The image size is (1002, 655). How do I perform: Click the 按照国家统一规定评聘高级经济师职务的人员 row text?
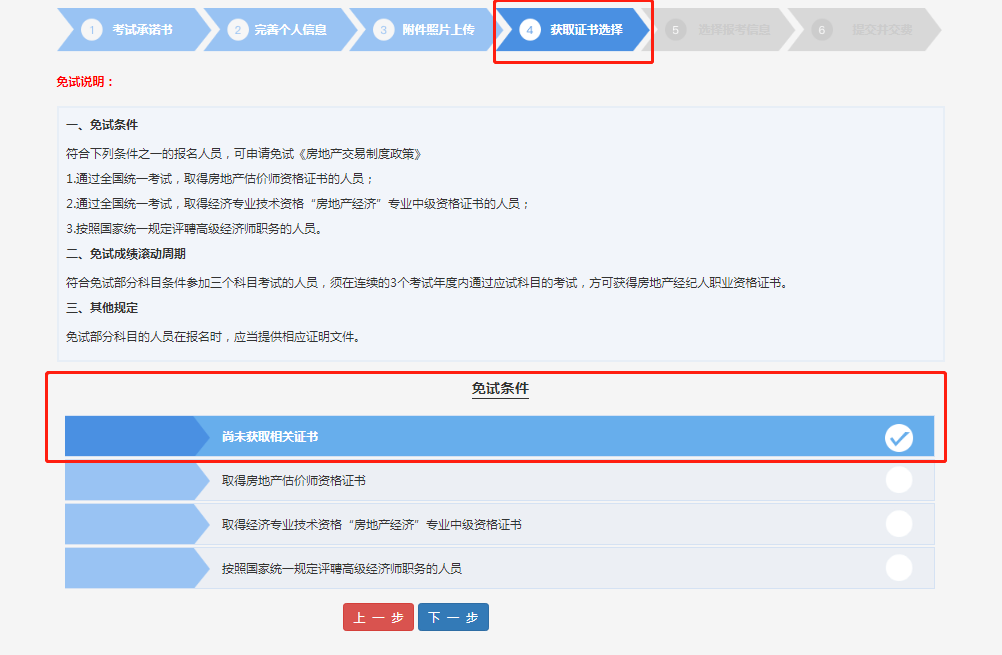(x=341, y=568)
